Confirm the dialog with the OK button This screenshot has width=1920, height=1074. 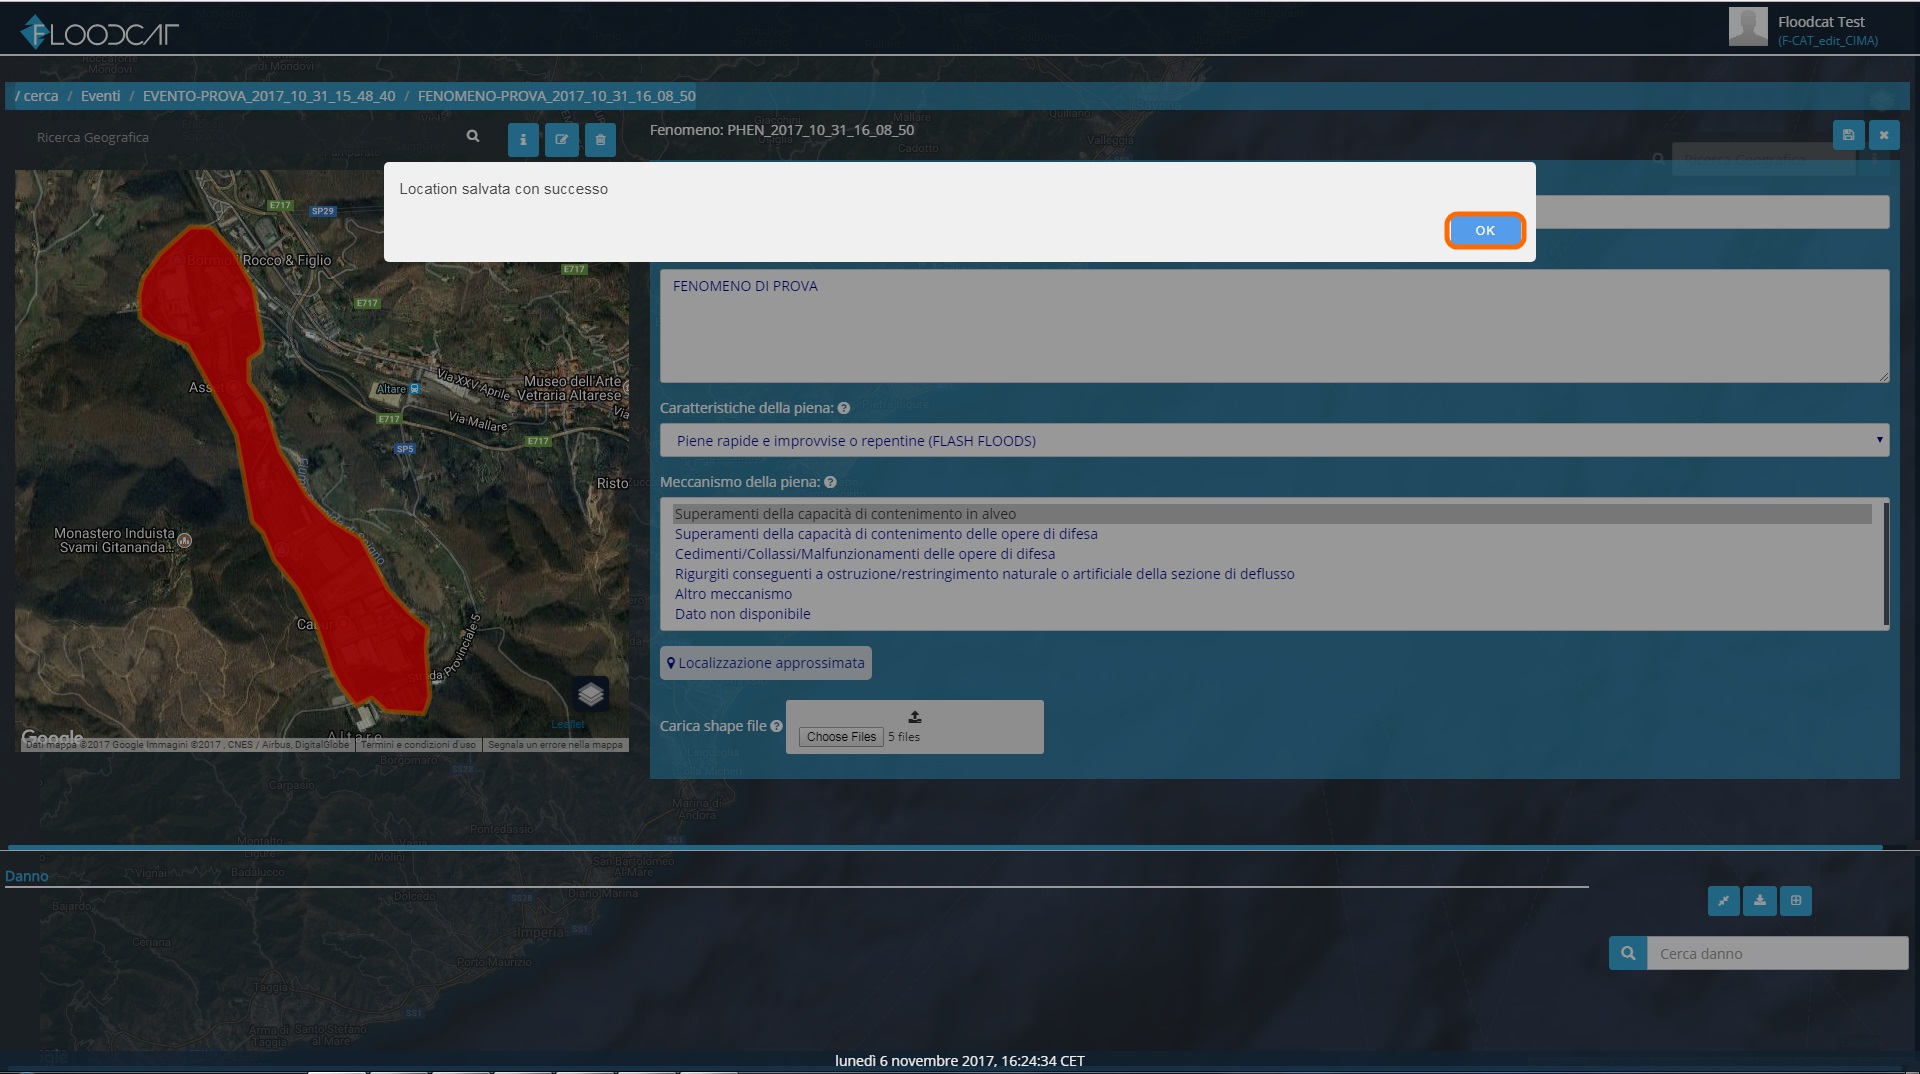point(1485,230)
